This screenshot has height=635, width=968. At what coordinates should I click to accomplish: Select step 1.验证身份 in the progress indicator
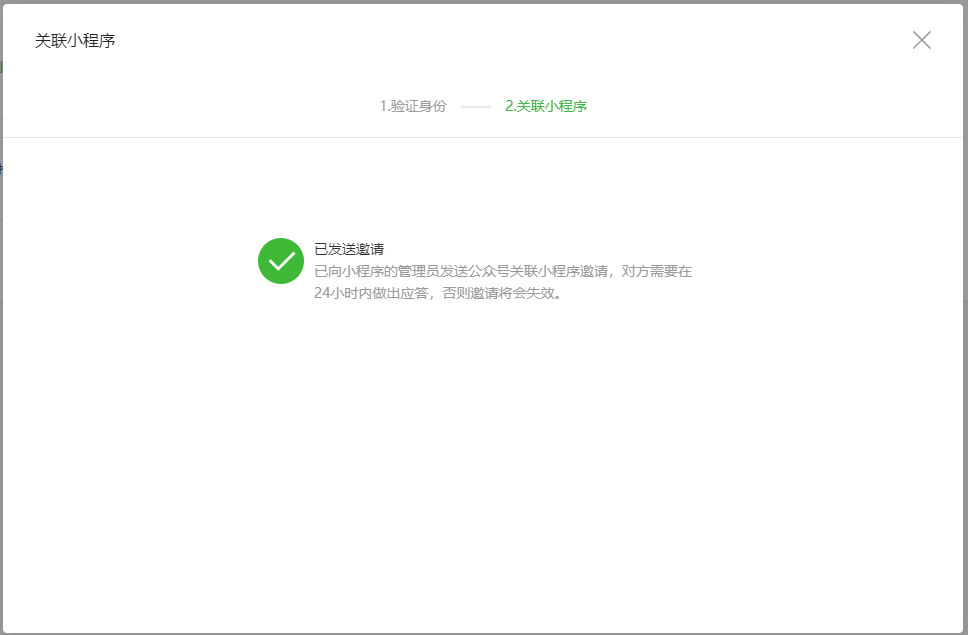point(412,106)
